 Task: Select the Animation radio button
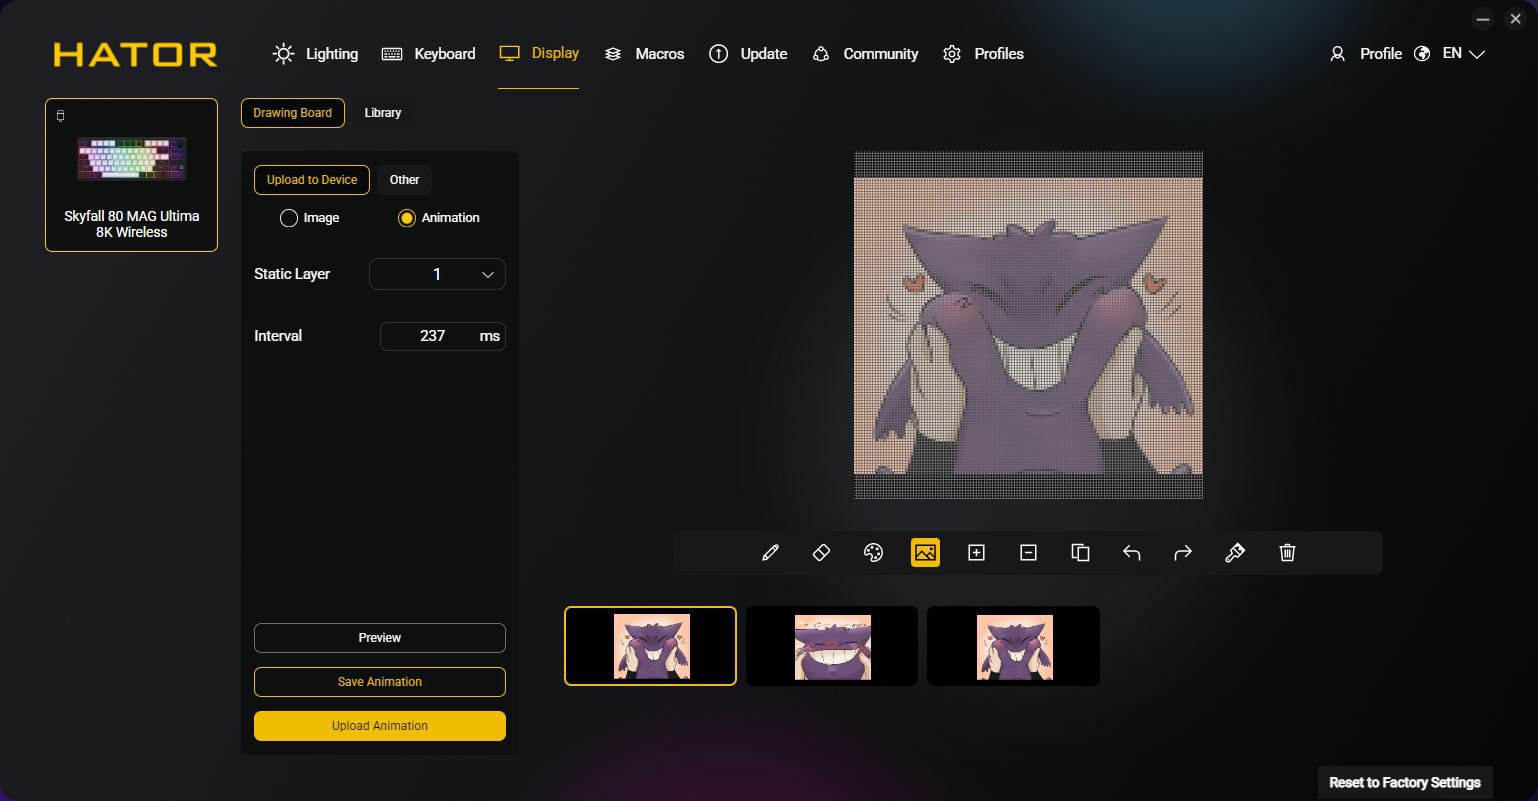[406, 218]
